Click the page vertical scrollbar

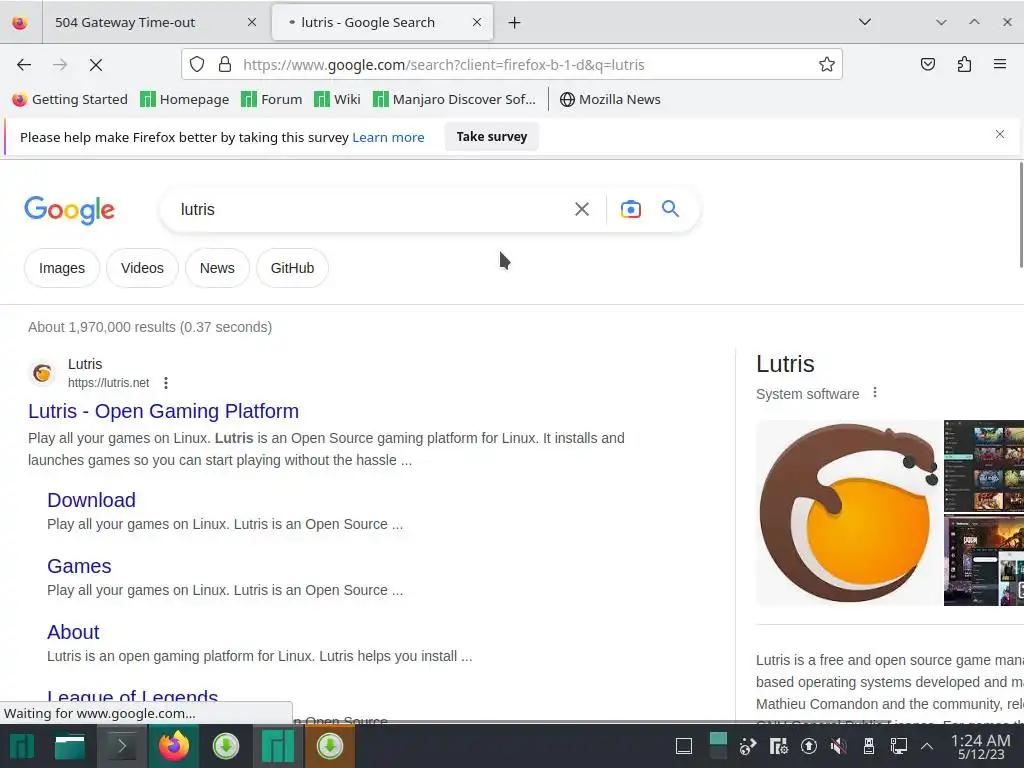coord(1021,216)
